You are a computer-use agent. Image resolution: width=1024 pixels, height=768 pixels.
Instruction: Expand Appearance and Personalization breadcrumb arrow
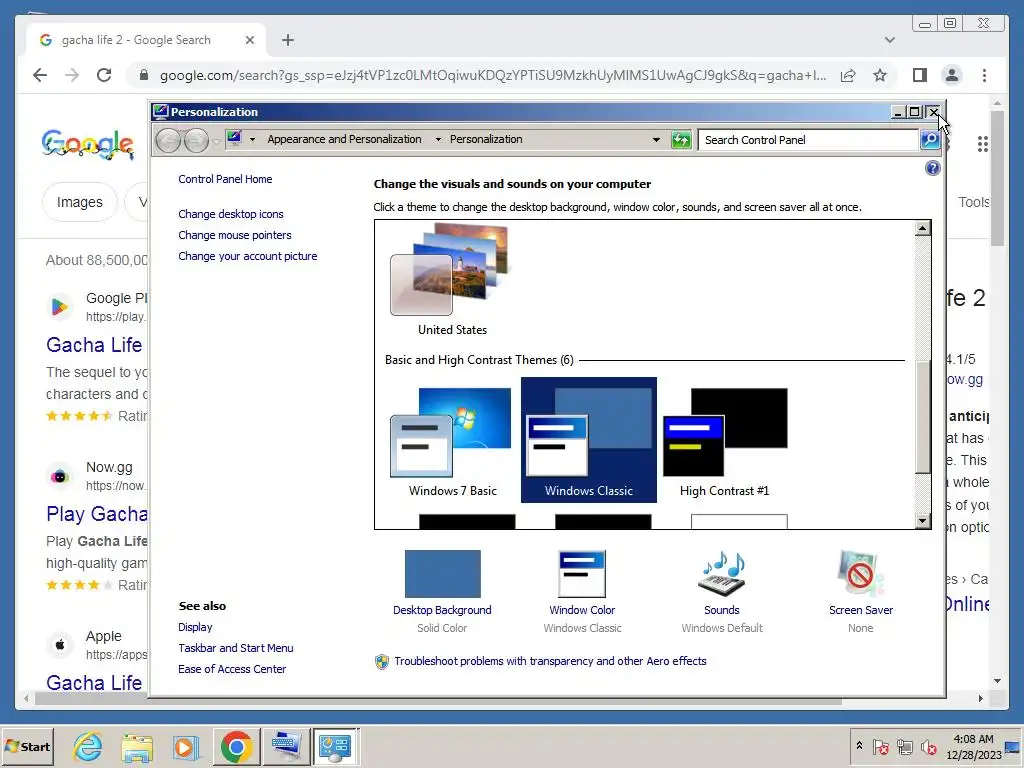438,139
